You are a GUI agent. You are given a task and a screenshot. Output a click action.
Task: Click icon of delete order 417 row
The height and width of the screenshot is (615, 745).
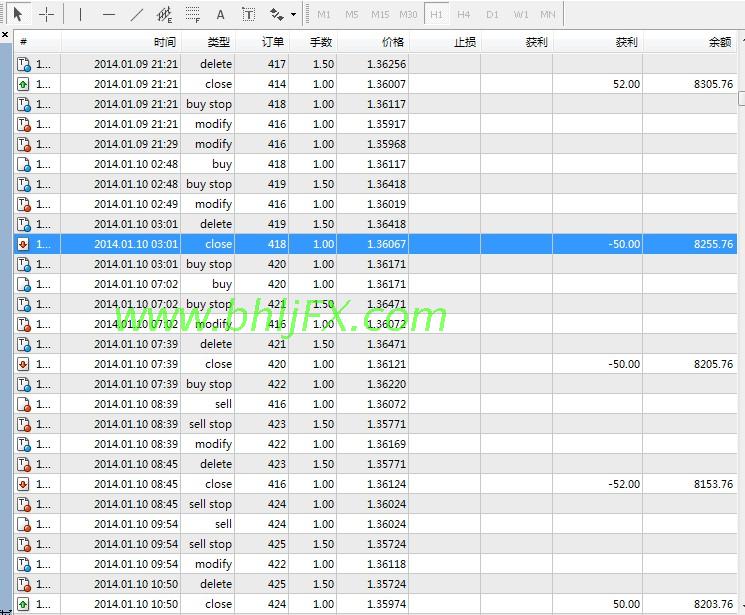[23, 64]
